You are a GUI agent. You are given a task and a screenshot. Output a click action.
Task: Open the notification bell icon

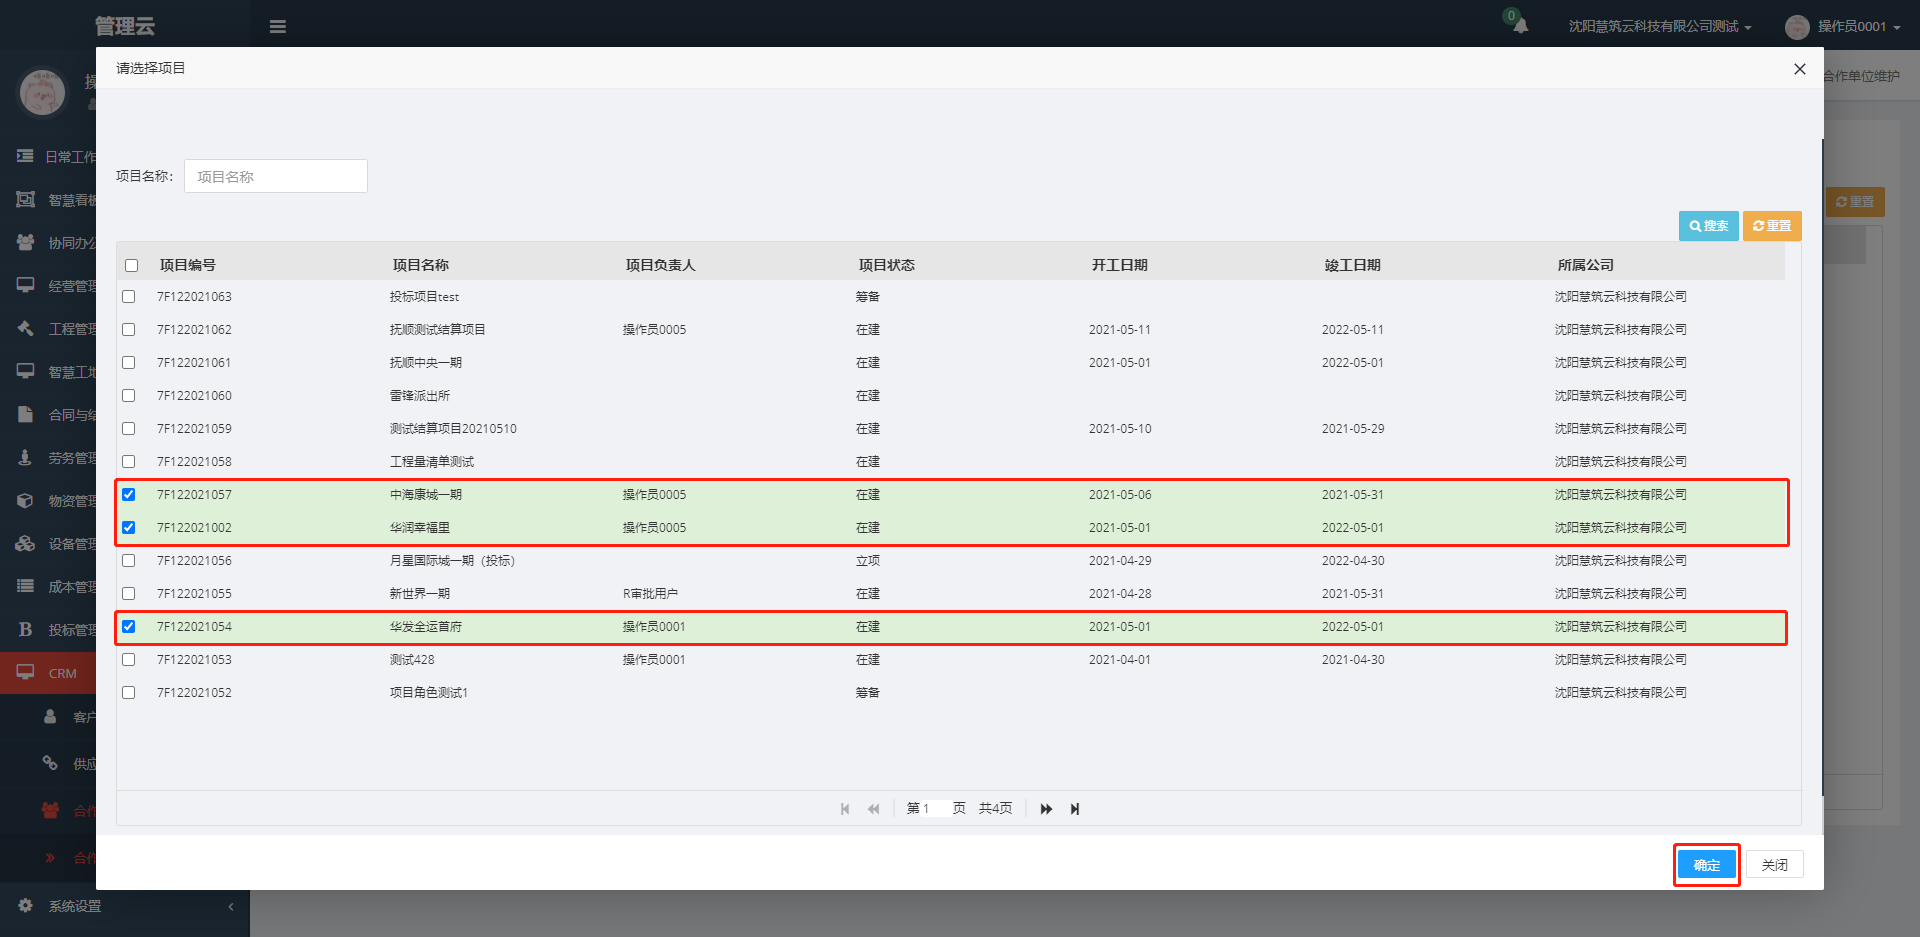coord(1520,25)
